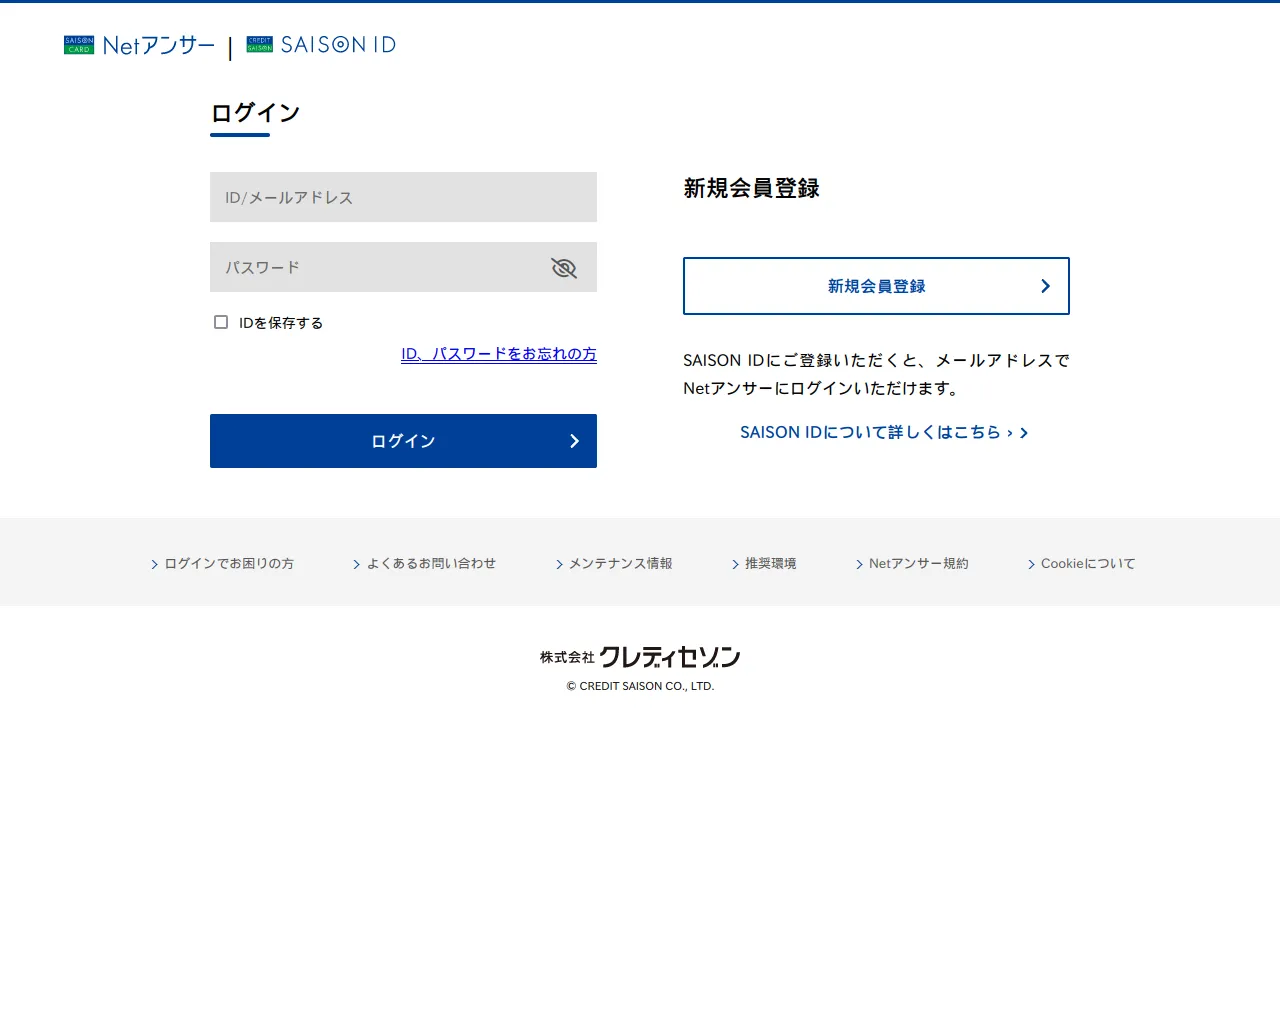Open 推奨環境 footer link
Screen dimensions: 1280x1024
point(764,564)
